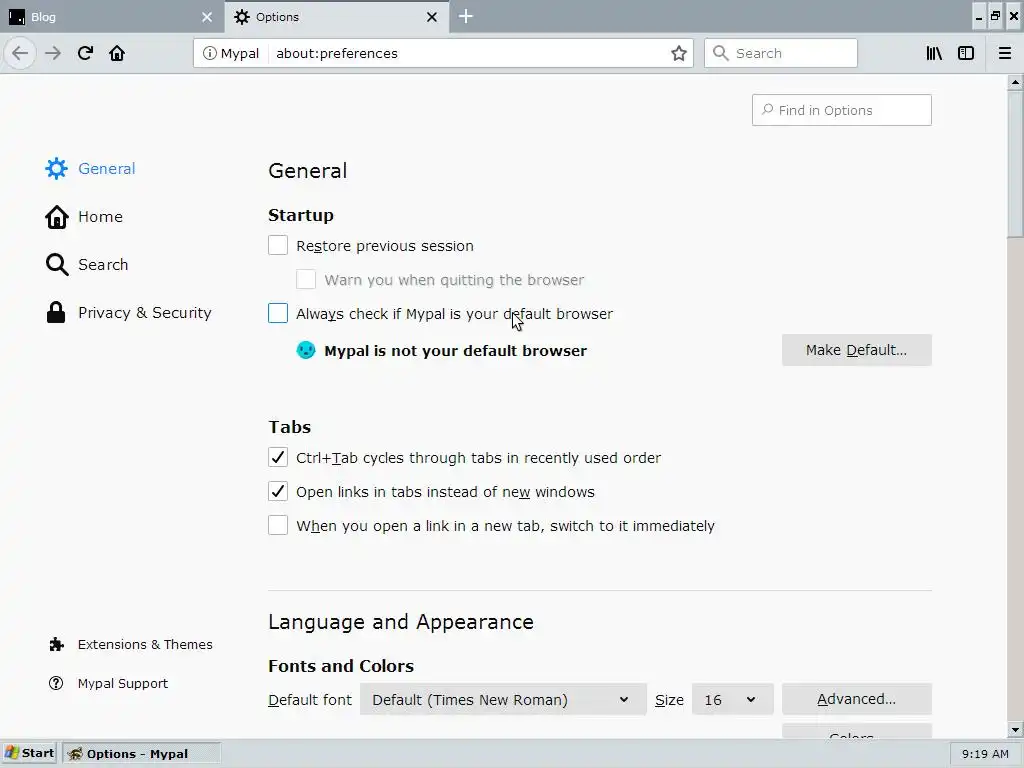Screen dimensions: 1024x768
Task: Click the Find in Options field
Action: pyautogui.click(x=842, y=110)
